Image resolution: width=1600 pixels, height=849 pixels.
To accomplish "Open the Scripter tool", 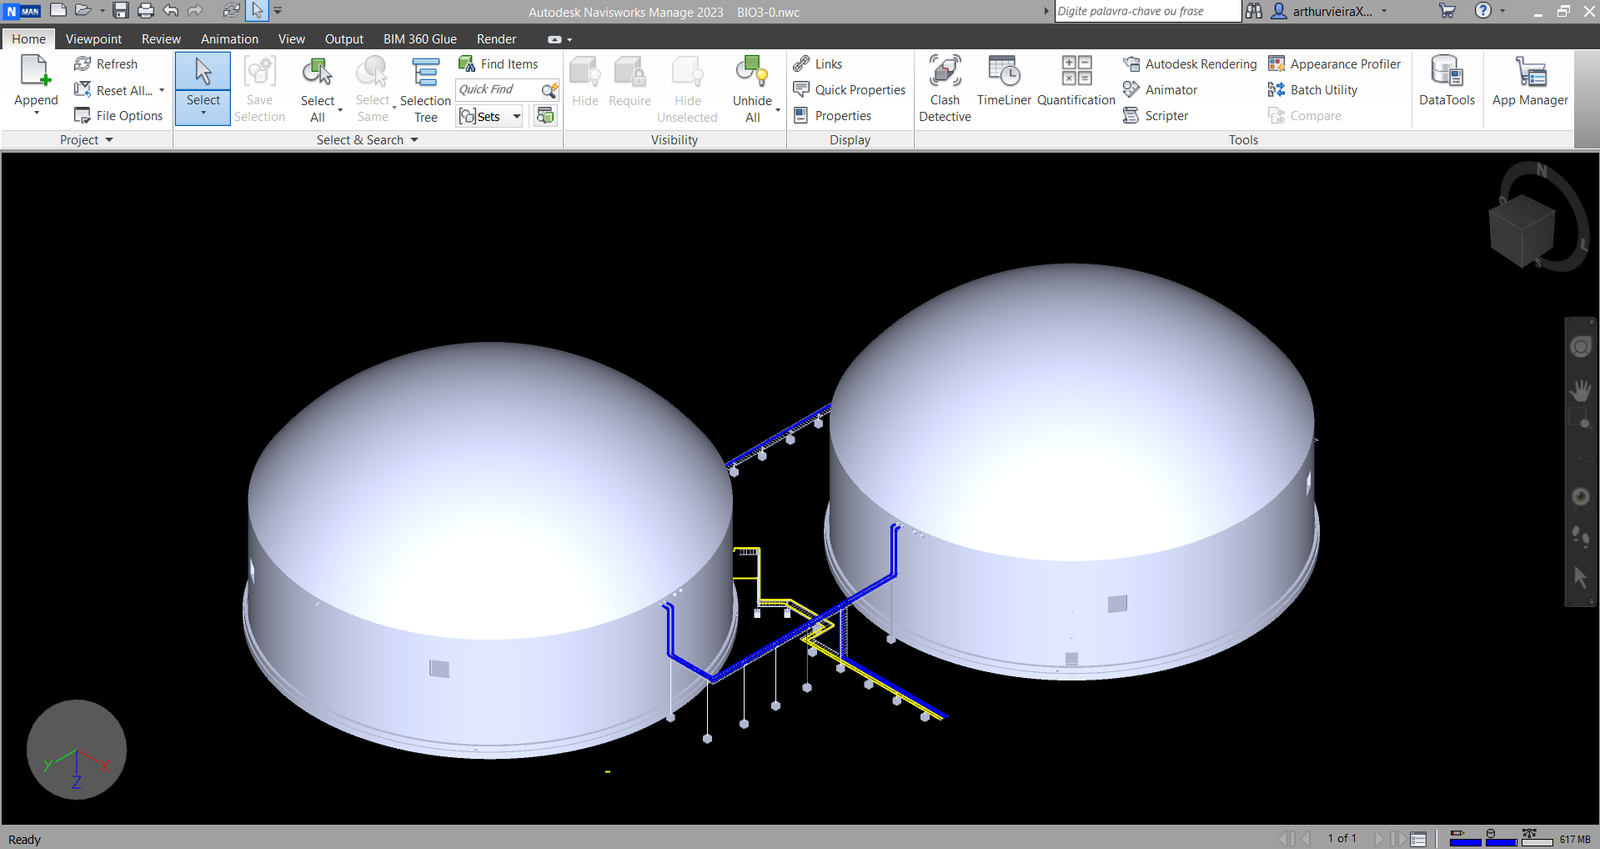I will click(1156, 116).
